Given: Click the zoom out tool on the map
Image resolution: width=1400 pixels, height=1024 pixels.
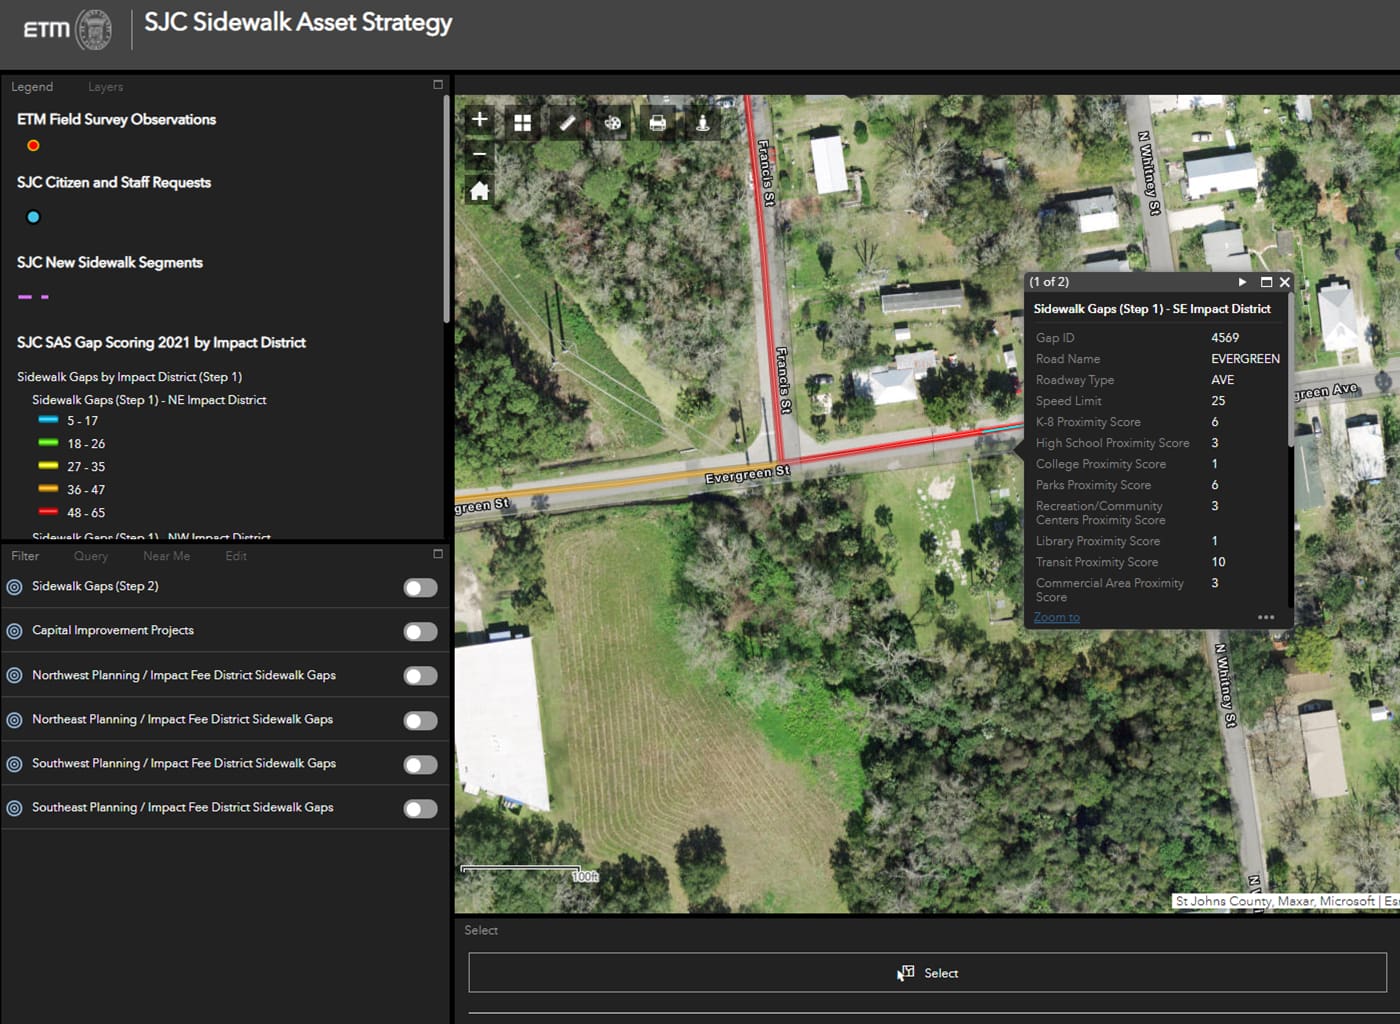Looking at the screenshot, I should (x=479, y=155).
